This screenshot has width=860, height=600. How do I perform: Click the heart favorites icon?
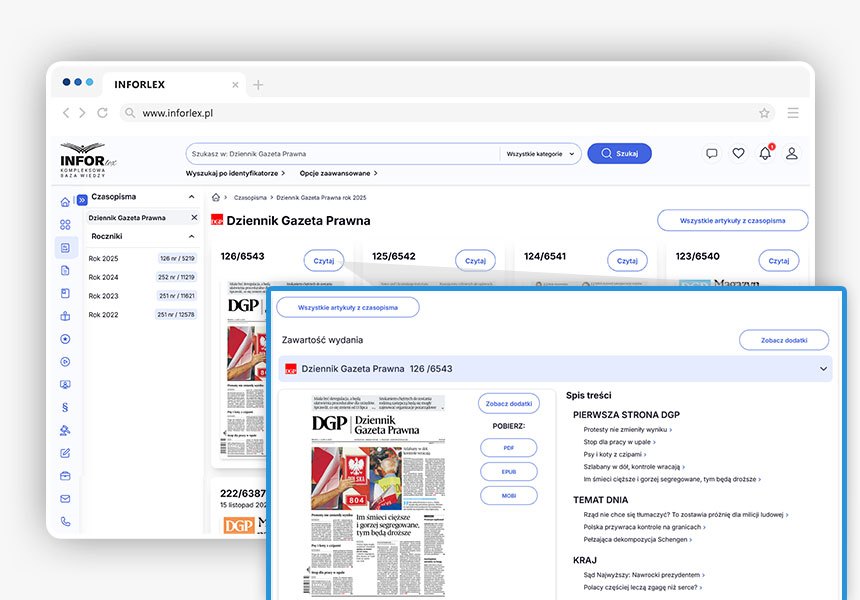(738, 153)
